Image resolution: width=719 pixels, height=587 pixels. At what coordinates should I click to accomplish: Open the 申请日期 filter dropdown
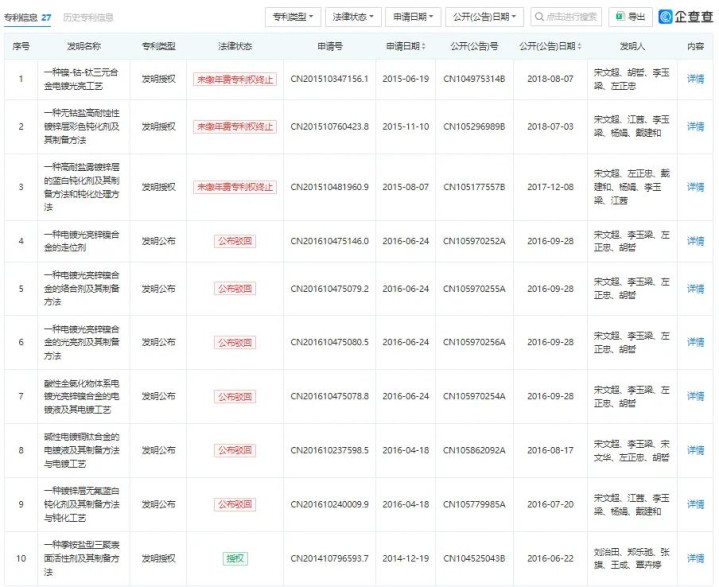click(413, 17)
